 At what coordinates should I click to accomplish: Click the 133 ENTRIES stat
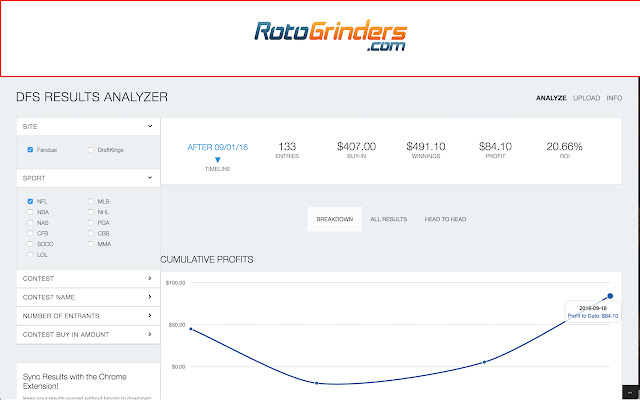(x=287, y=150)
